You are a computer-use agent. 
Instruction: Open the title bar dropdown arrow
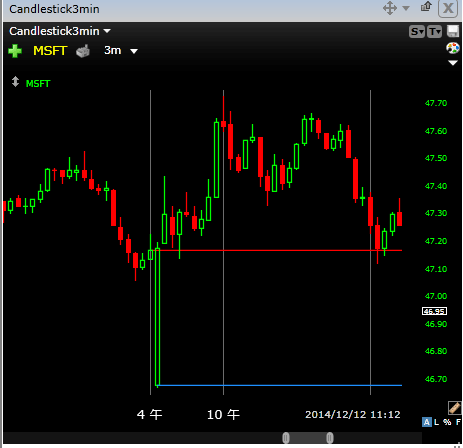point(406,8)
